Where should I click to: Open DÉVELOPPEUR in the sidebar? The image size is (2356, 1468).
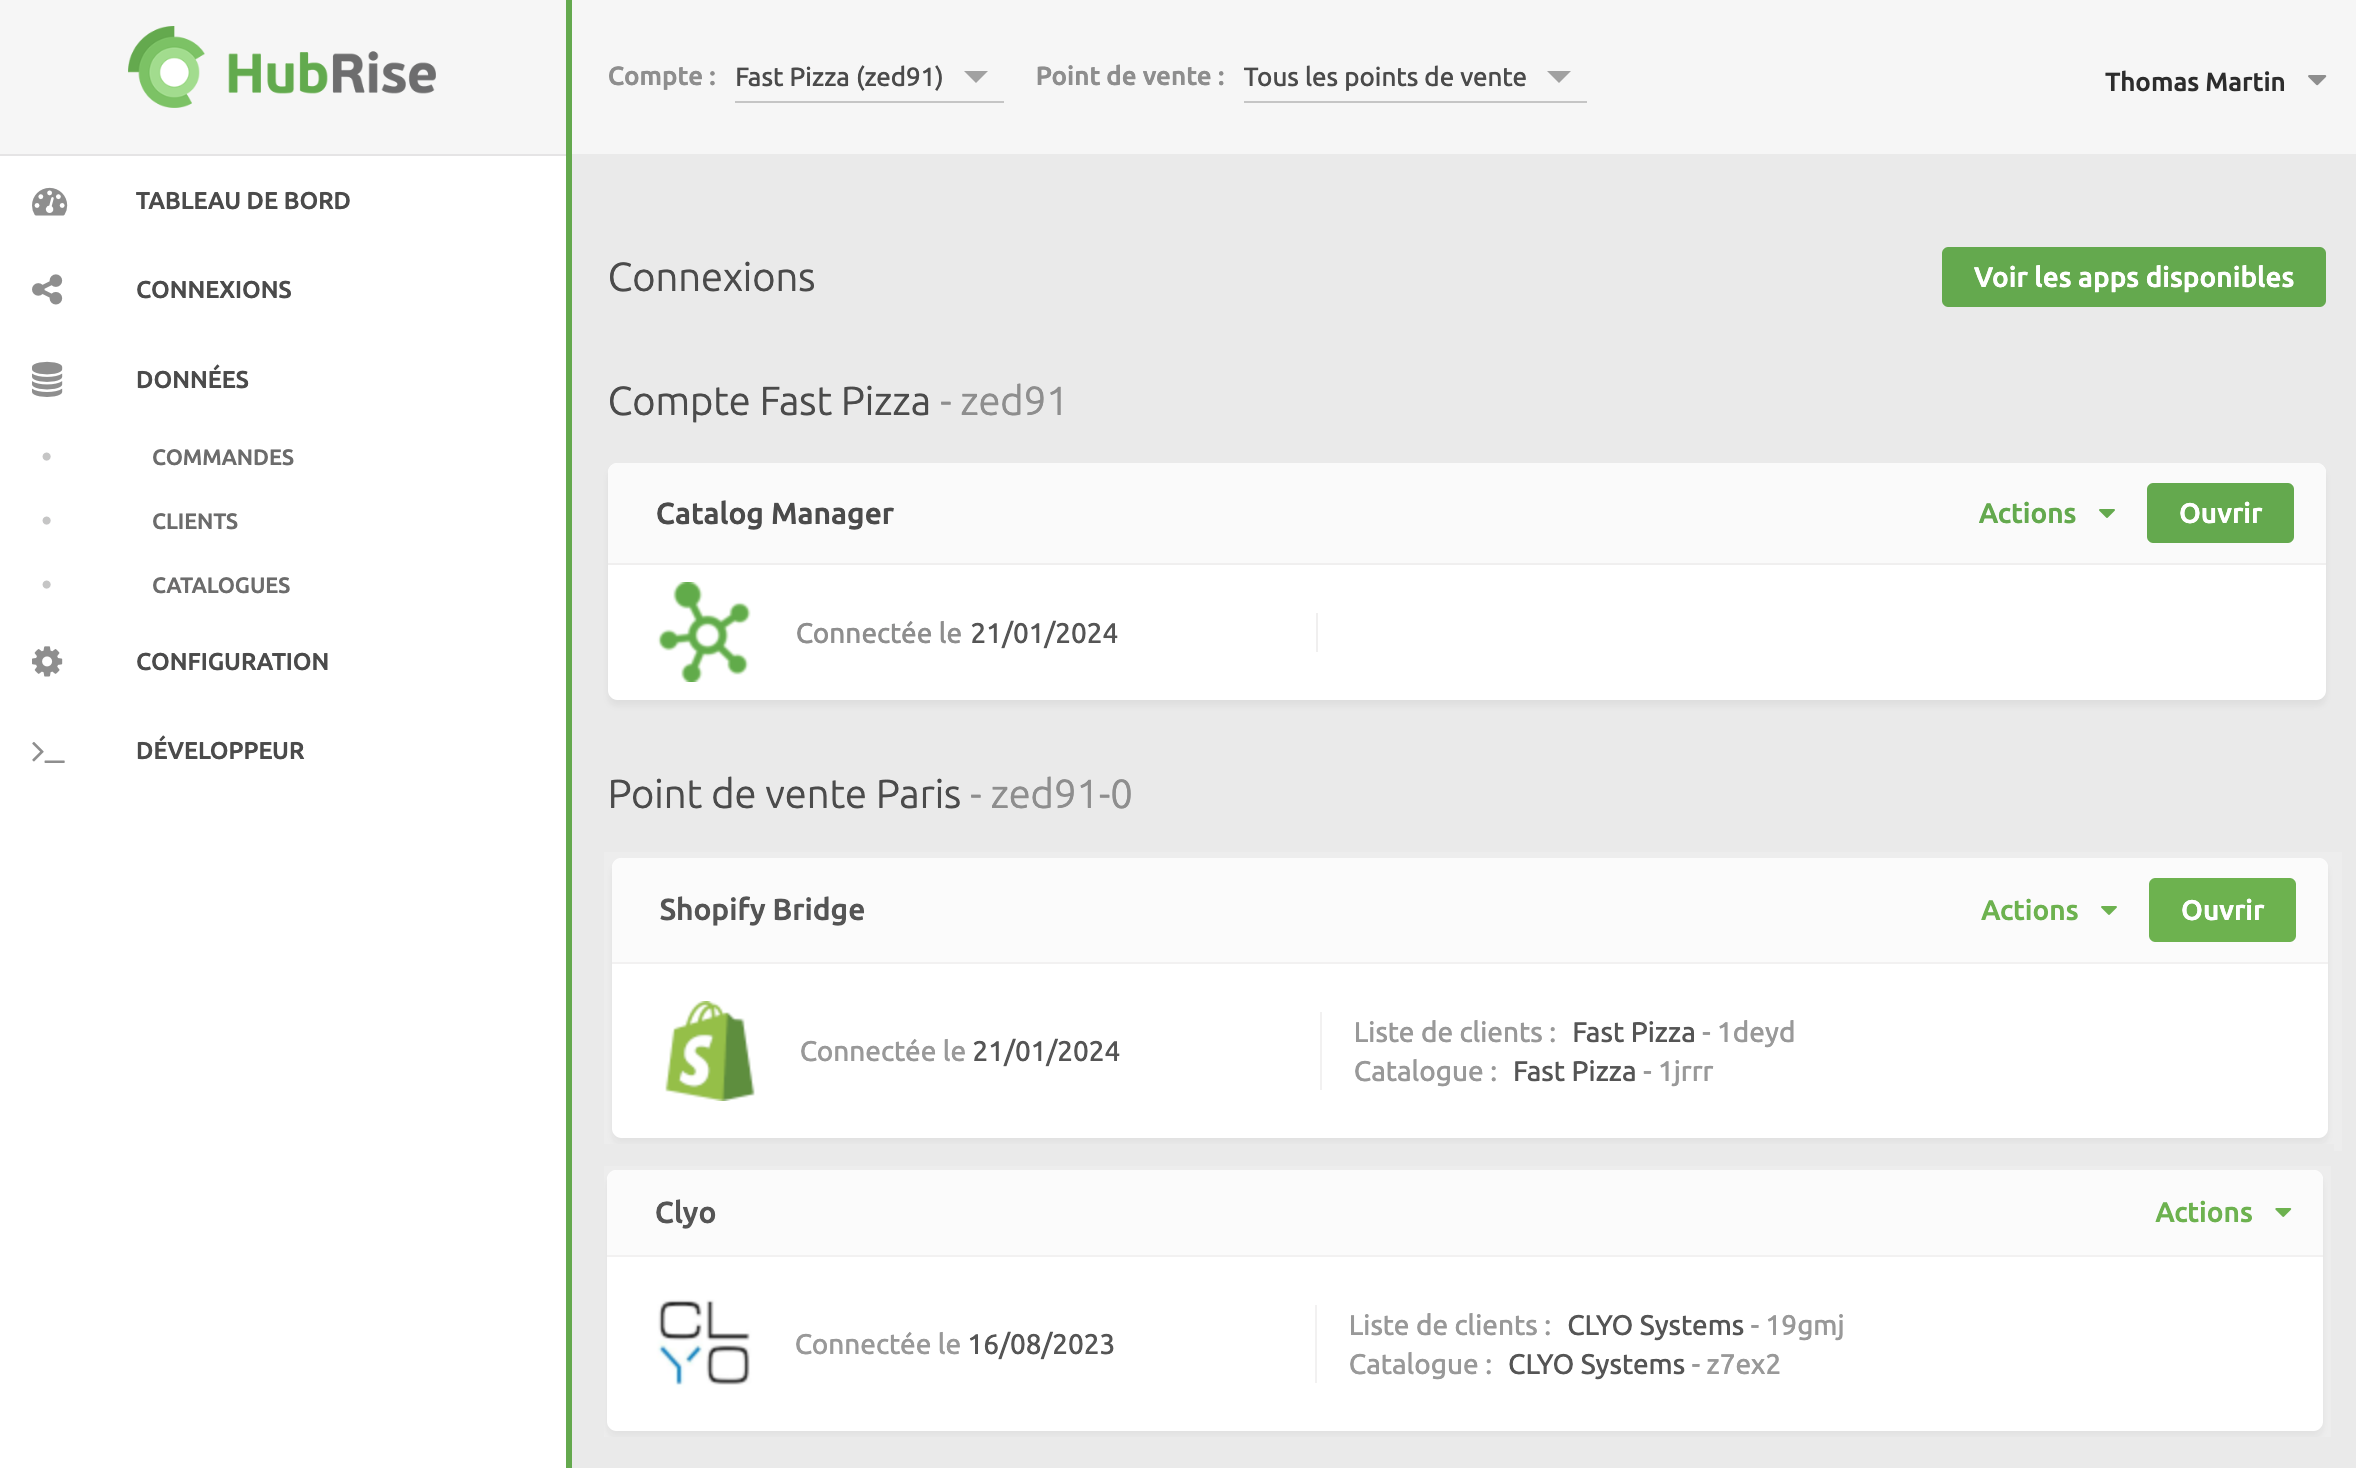[x=220, y=750]
